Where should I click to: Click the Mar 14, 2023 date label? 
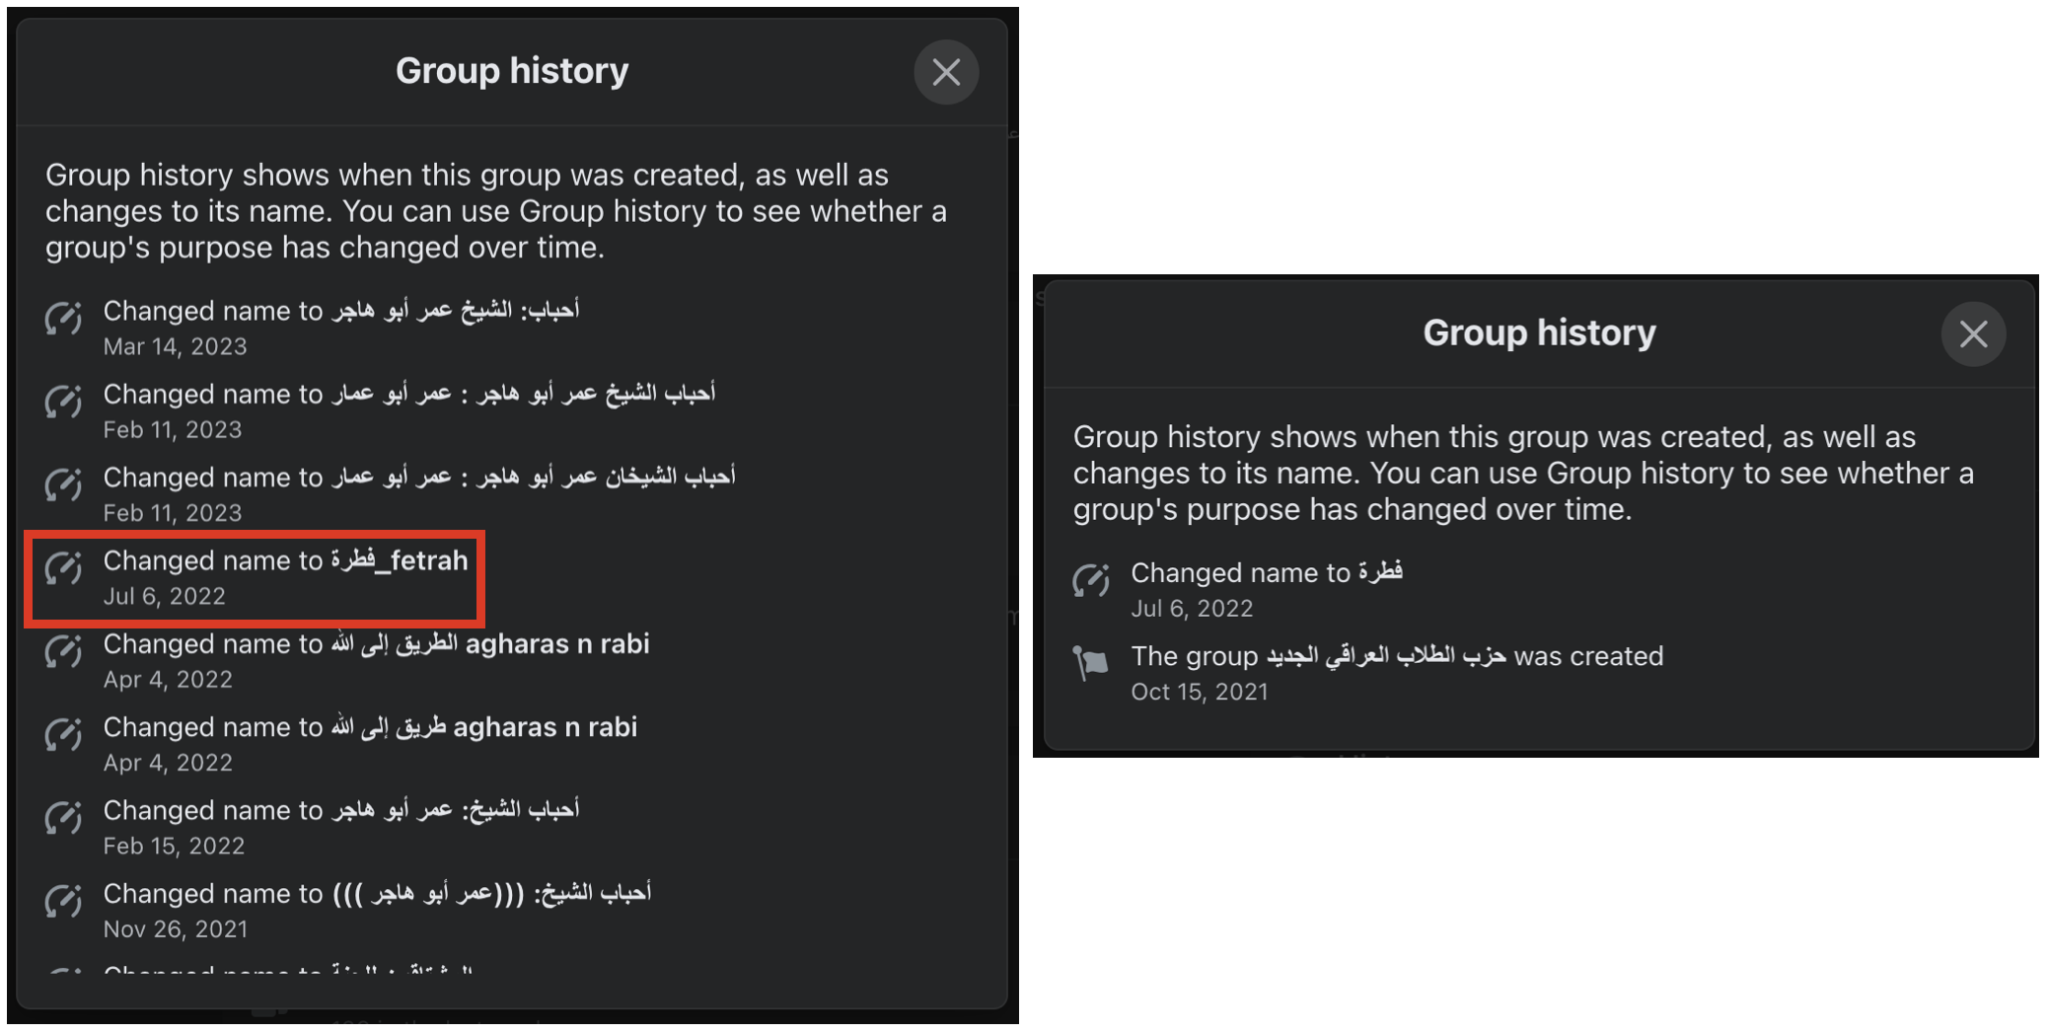(174, 346)
